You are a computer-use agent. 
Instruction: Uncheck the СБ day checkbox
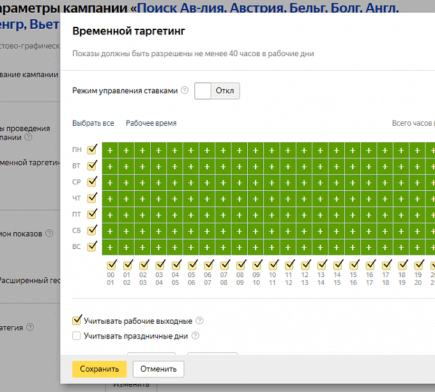click(92, 230)
